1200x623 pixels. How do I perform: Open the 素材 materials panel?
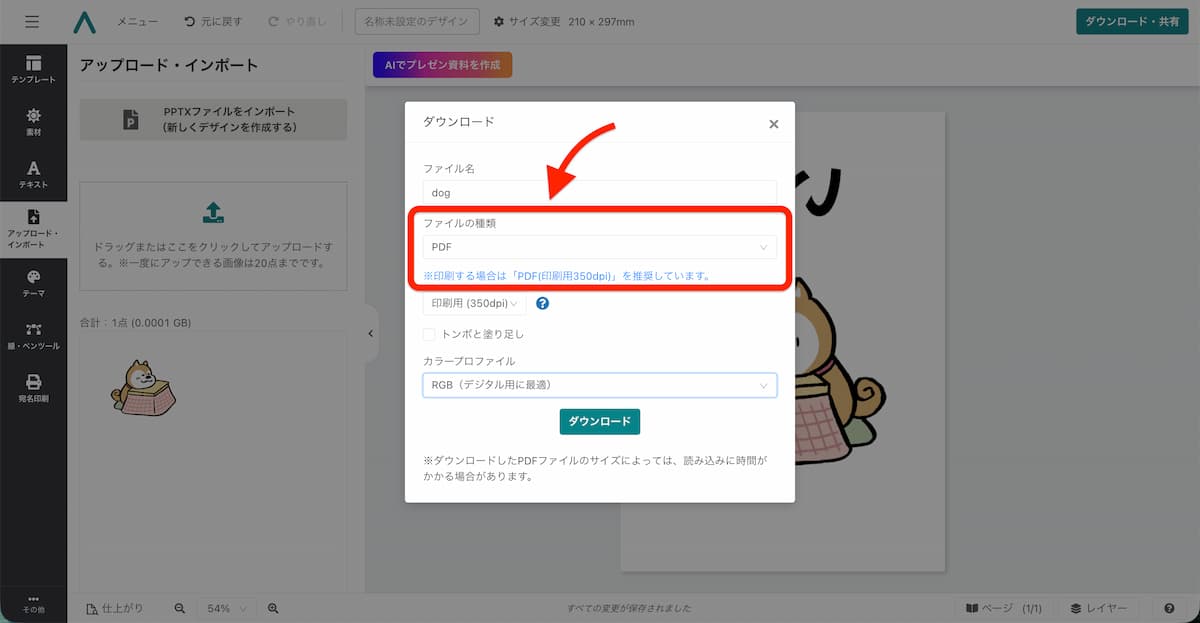(x=33, y=122)
